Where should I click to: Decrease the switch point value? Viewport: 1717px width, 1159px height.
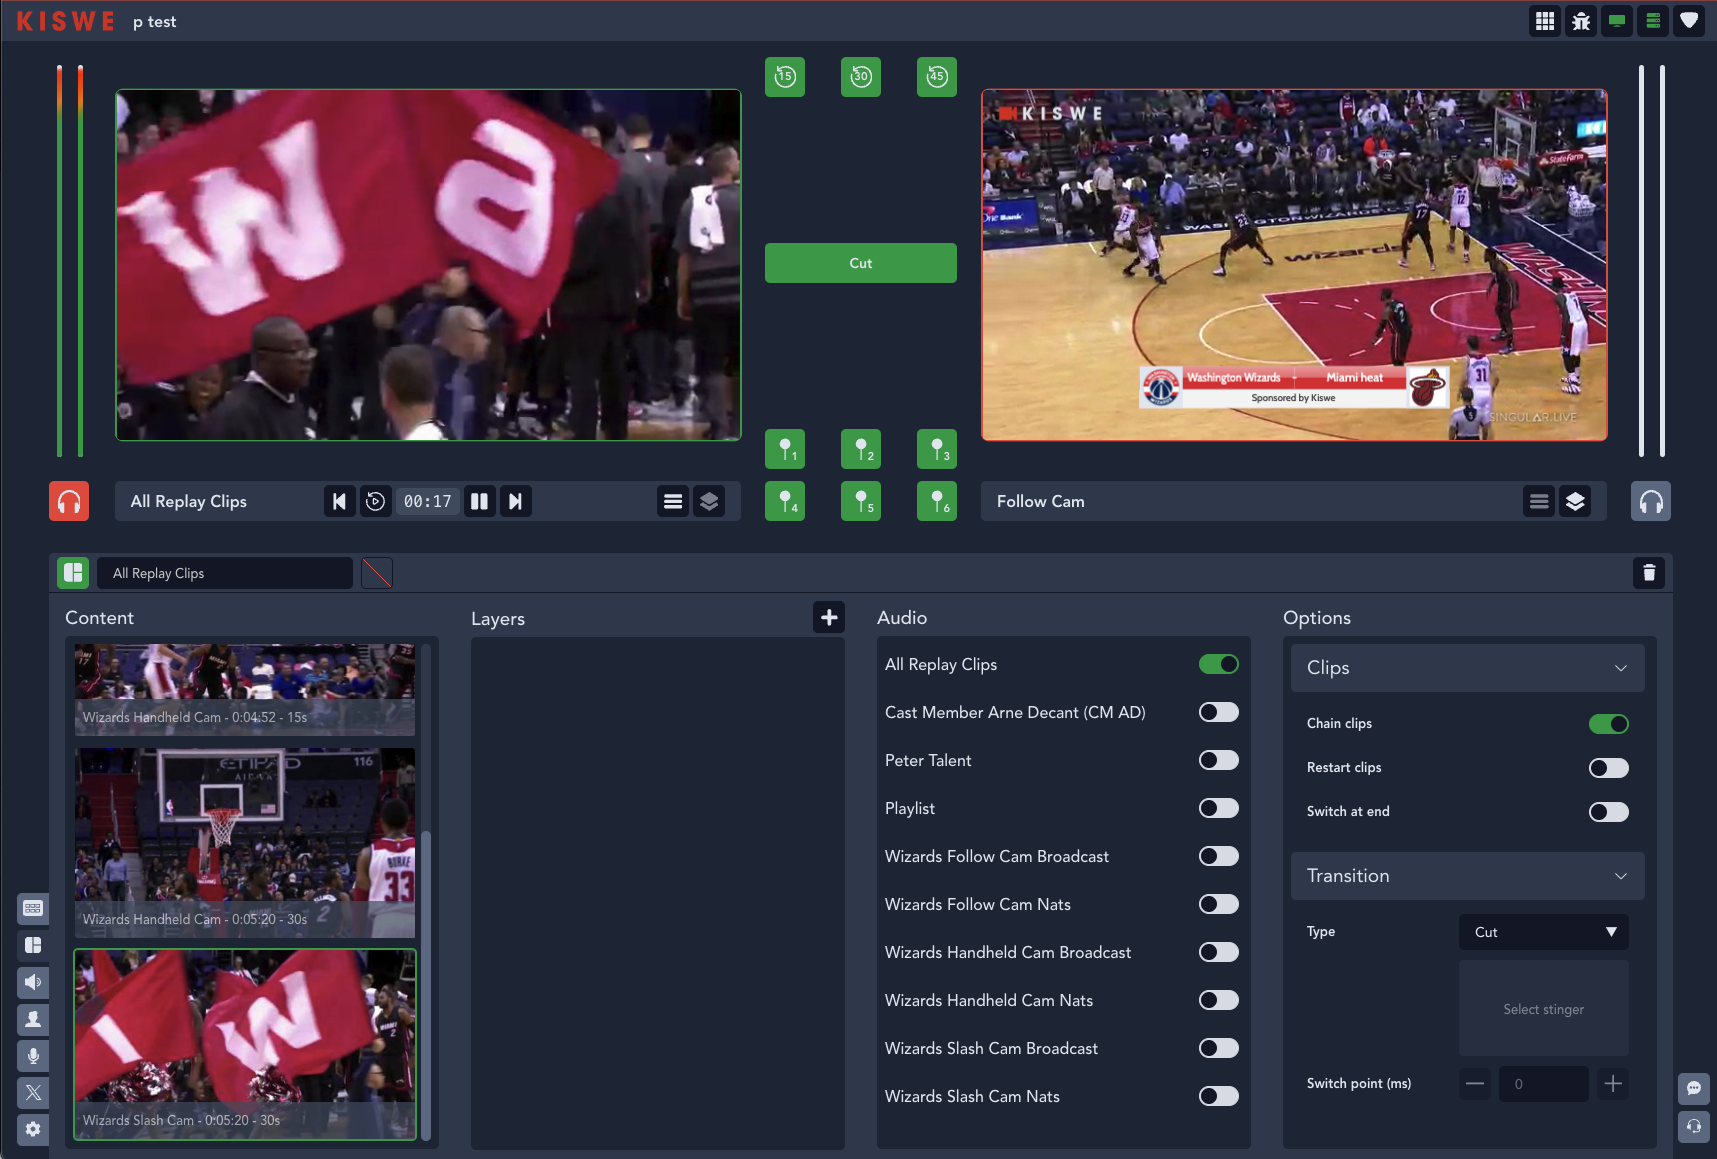click(1475, 1084)
